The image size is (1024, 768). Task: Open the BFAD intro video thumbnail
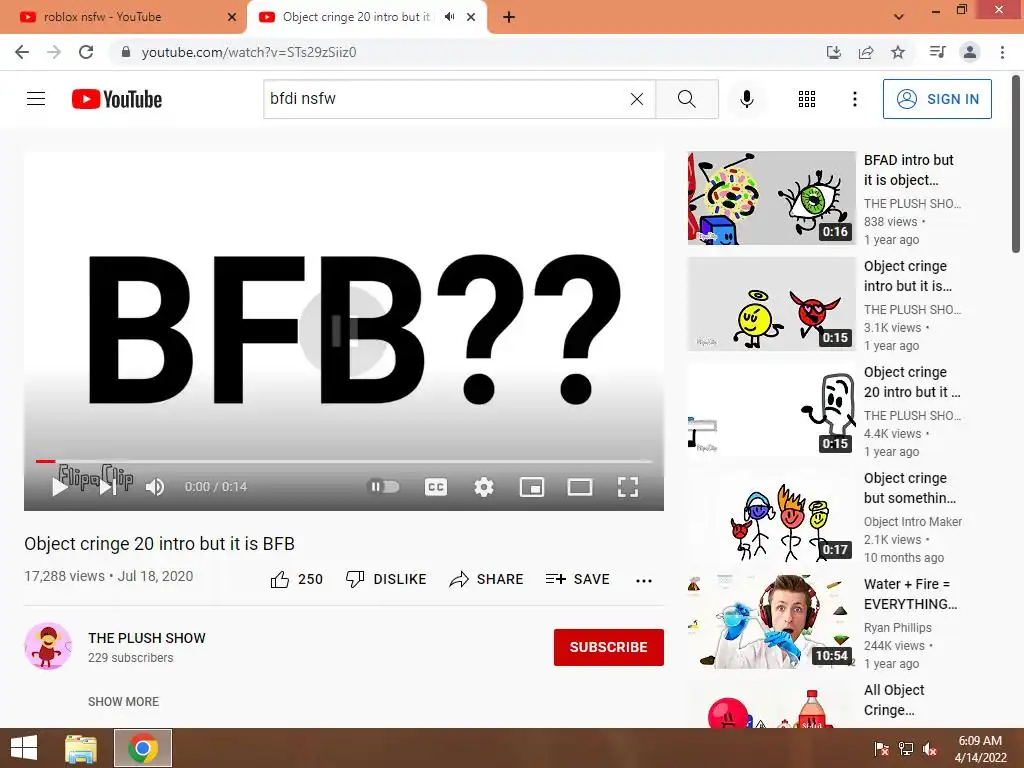coord(771,198)
